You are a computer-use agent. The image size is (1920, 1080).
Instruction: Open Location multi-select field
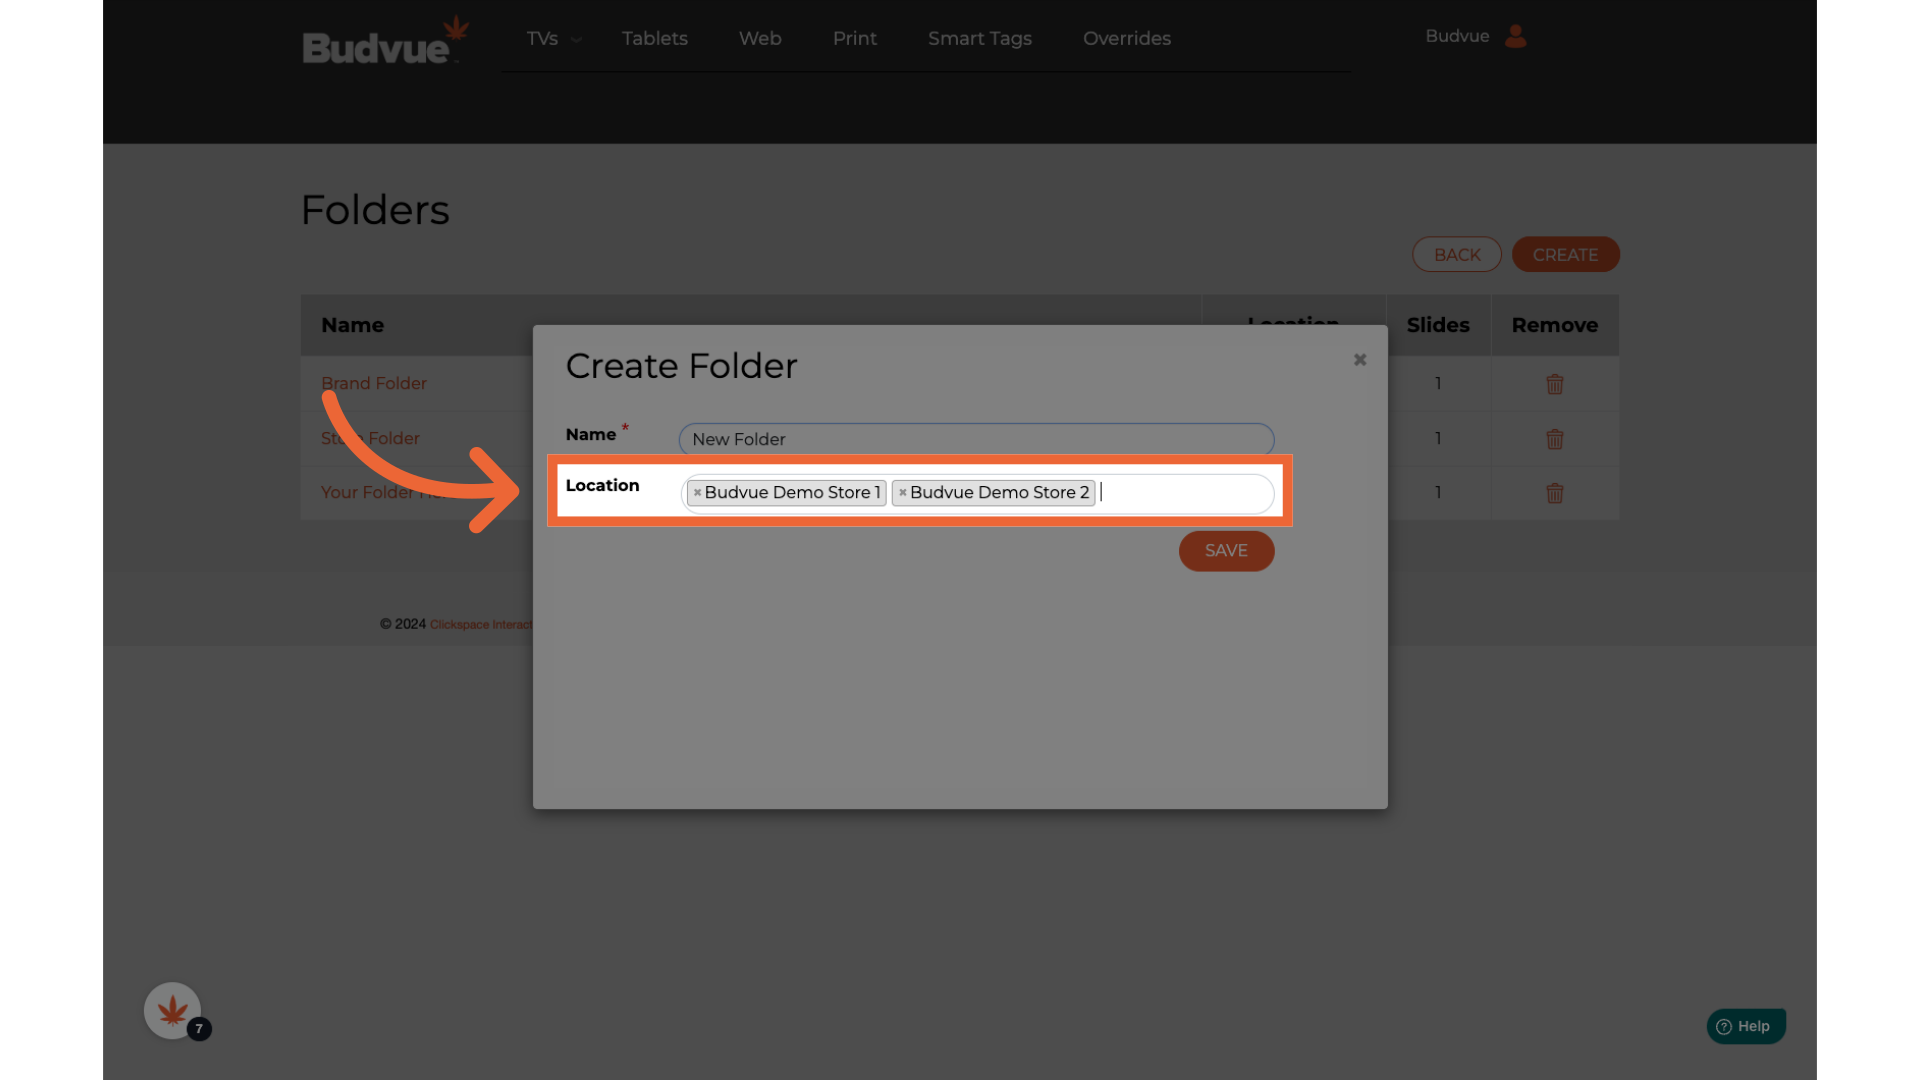tap(1185, 493)
